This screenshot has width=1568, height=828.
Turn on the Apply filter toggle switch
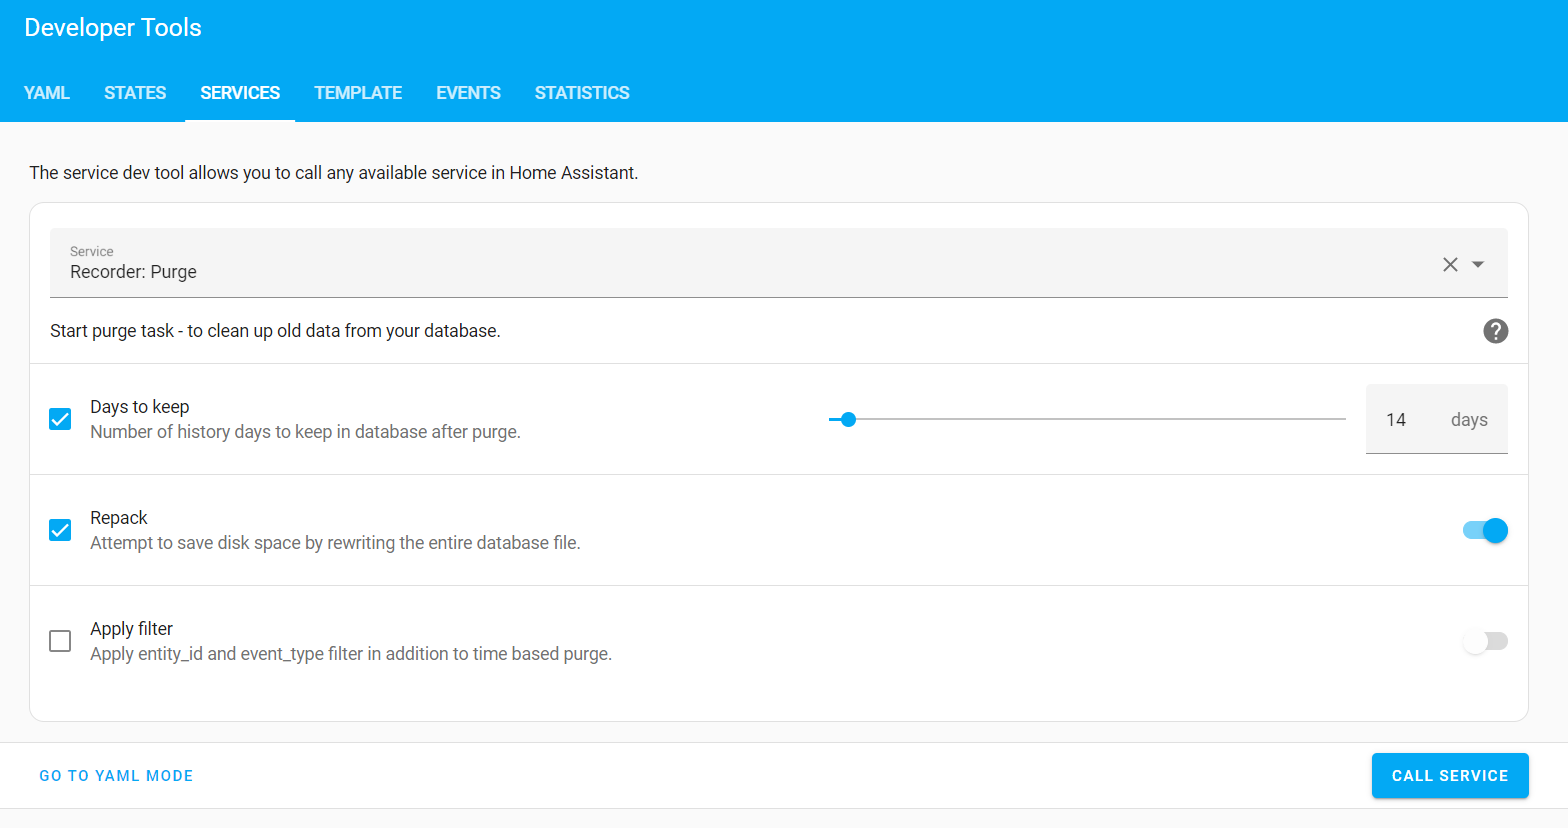click(x=1485, y=641)
